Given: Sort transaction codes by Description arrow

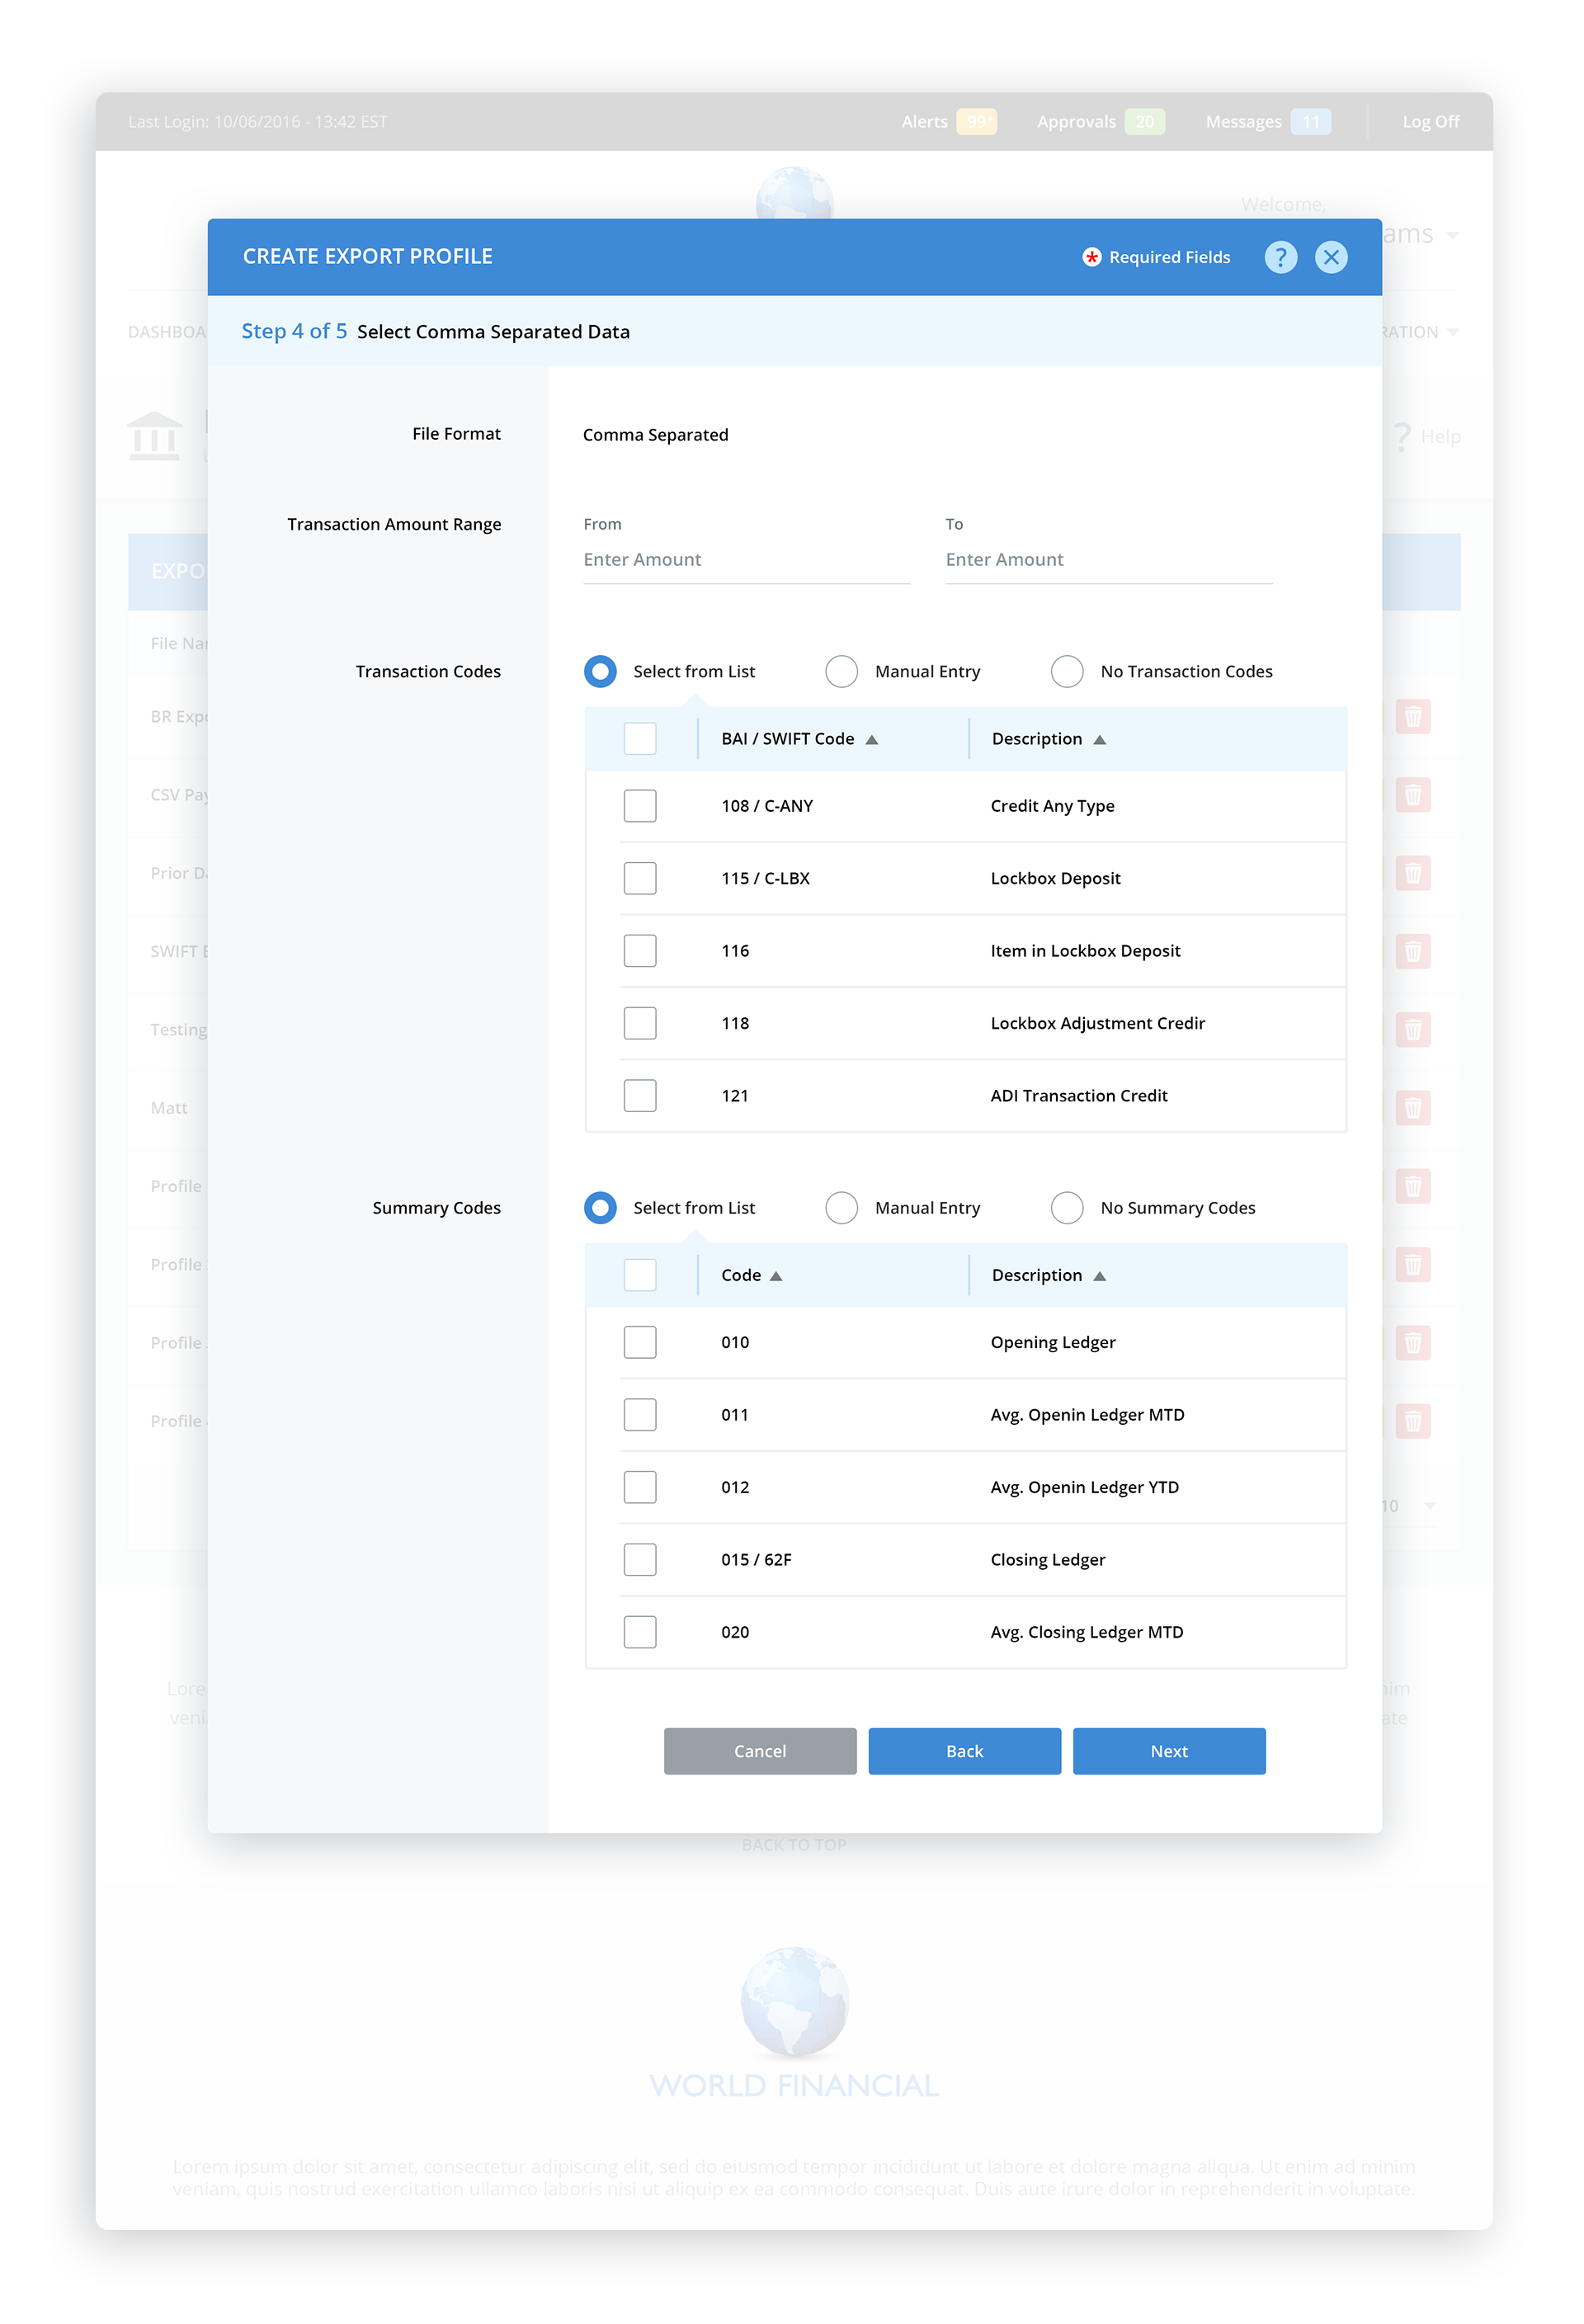Looking at the screenshot, I should tap(1099, 740).
